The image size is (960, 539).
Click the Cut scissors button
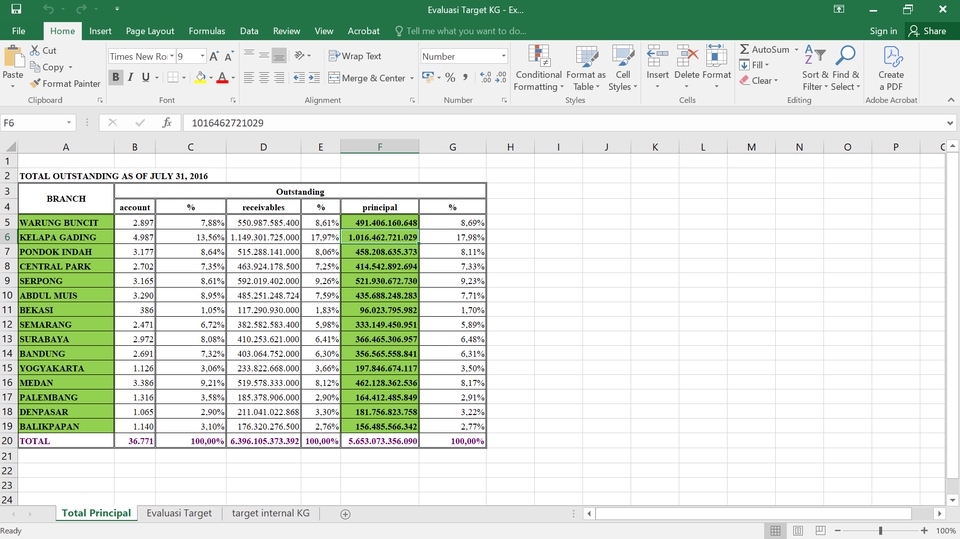click(x=43, y=50)
